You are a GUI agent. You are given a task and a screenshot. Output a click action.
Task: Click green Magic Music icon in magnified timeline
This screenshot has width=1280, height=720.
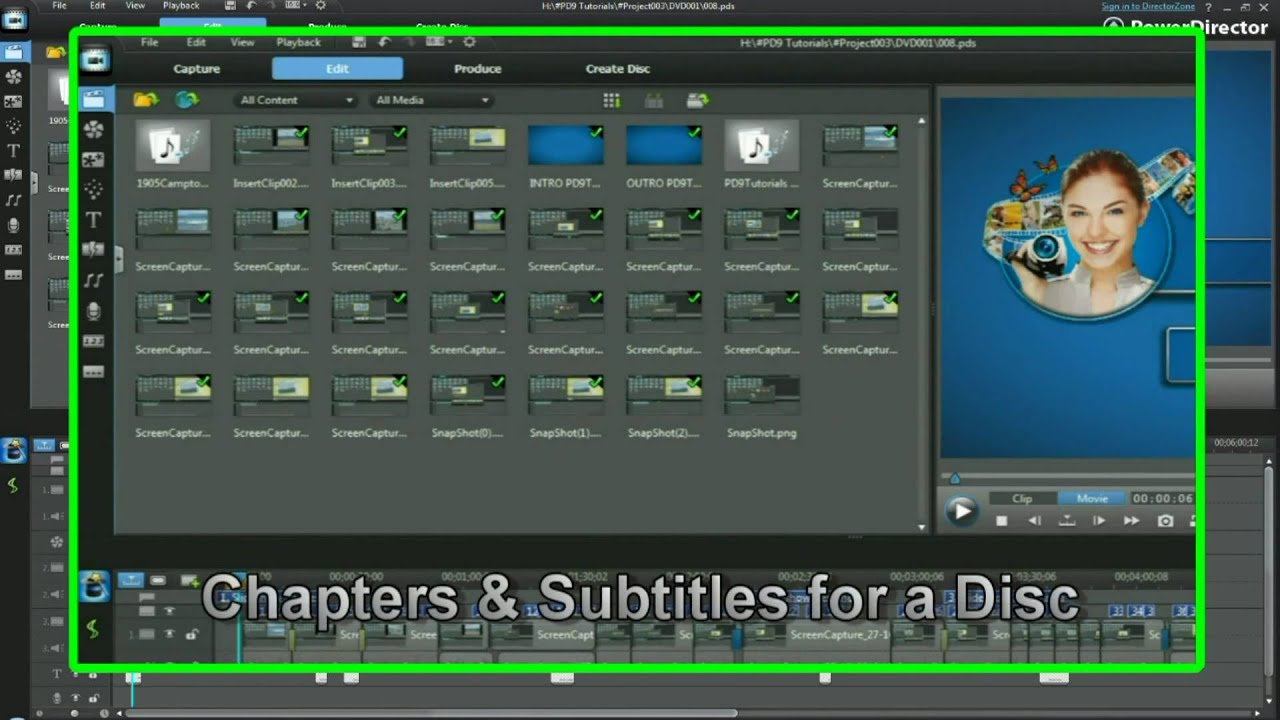coord(93,629)
